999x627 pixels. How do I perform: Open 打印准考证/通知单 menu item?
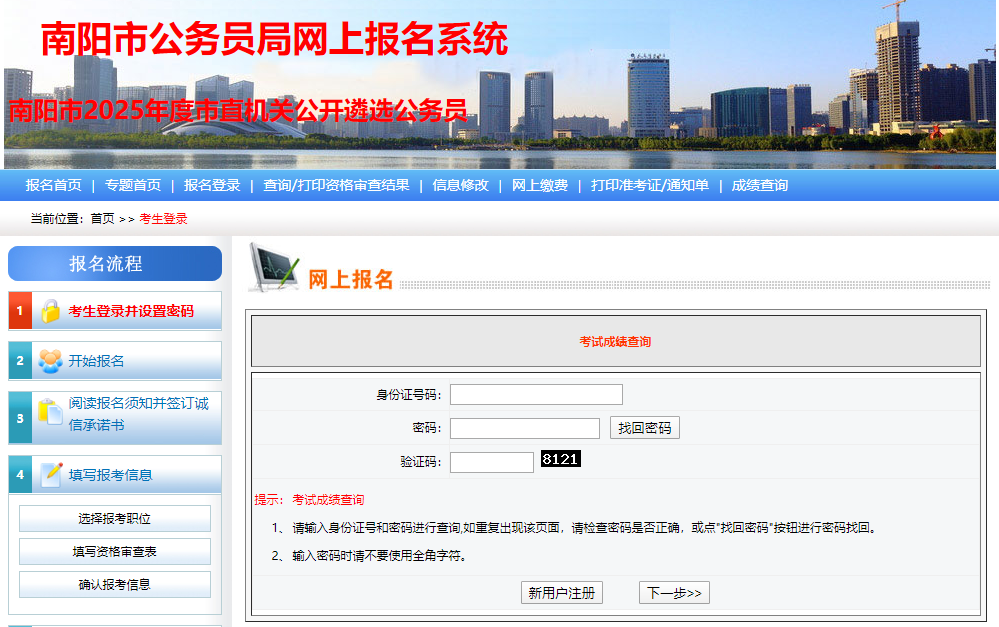pos(650,185)
